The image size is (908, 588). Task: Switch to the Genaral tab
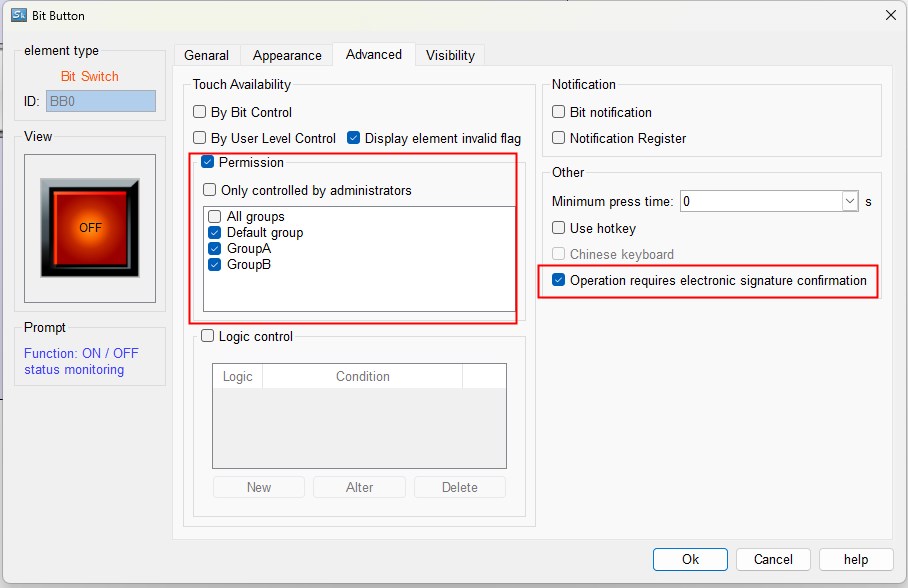tap(206, 55)
